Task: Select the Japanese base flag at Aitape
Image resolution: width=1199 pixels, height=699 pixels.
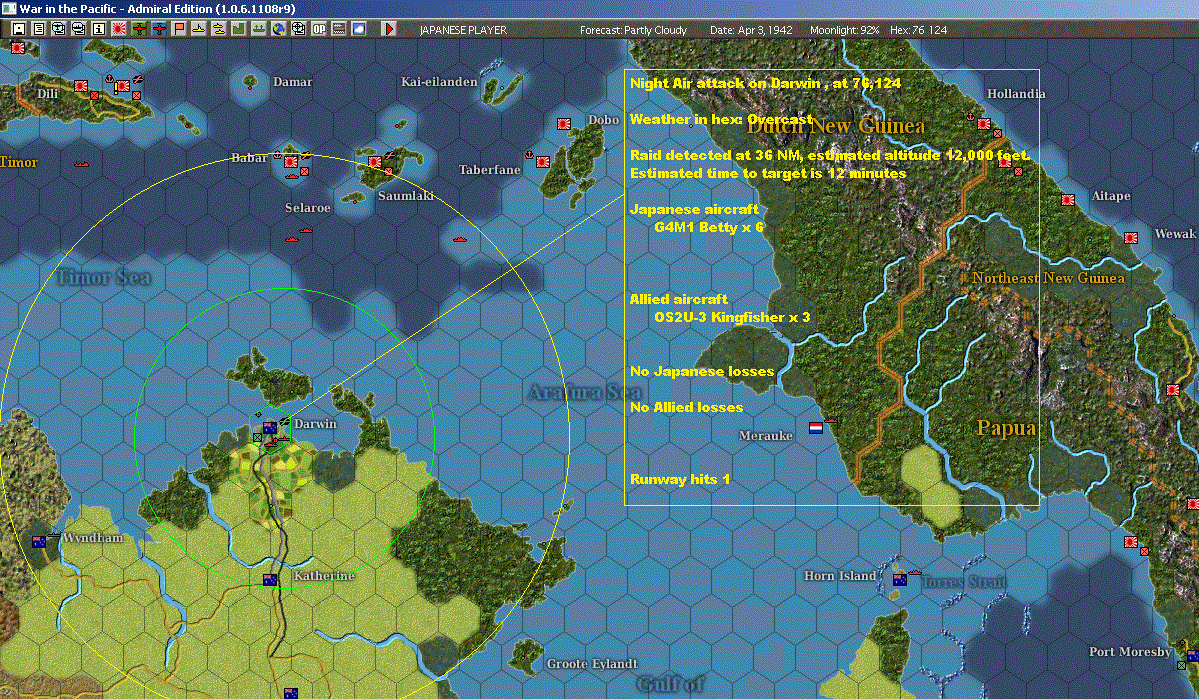Action: [x=1068, y=200]
